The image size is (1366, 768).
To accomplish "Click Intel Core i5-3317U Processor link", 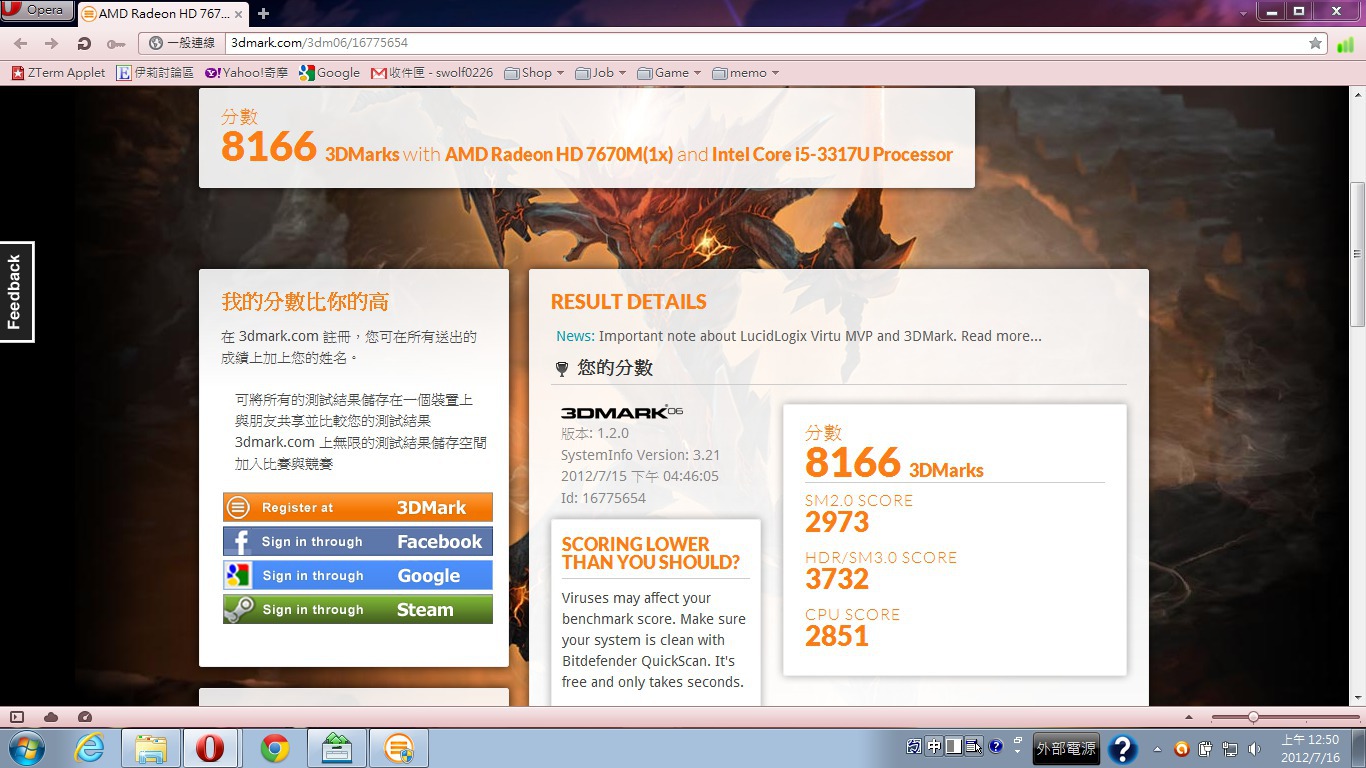I will (x=832, y=154).
